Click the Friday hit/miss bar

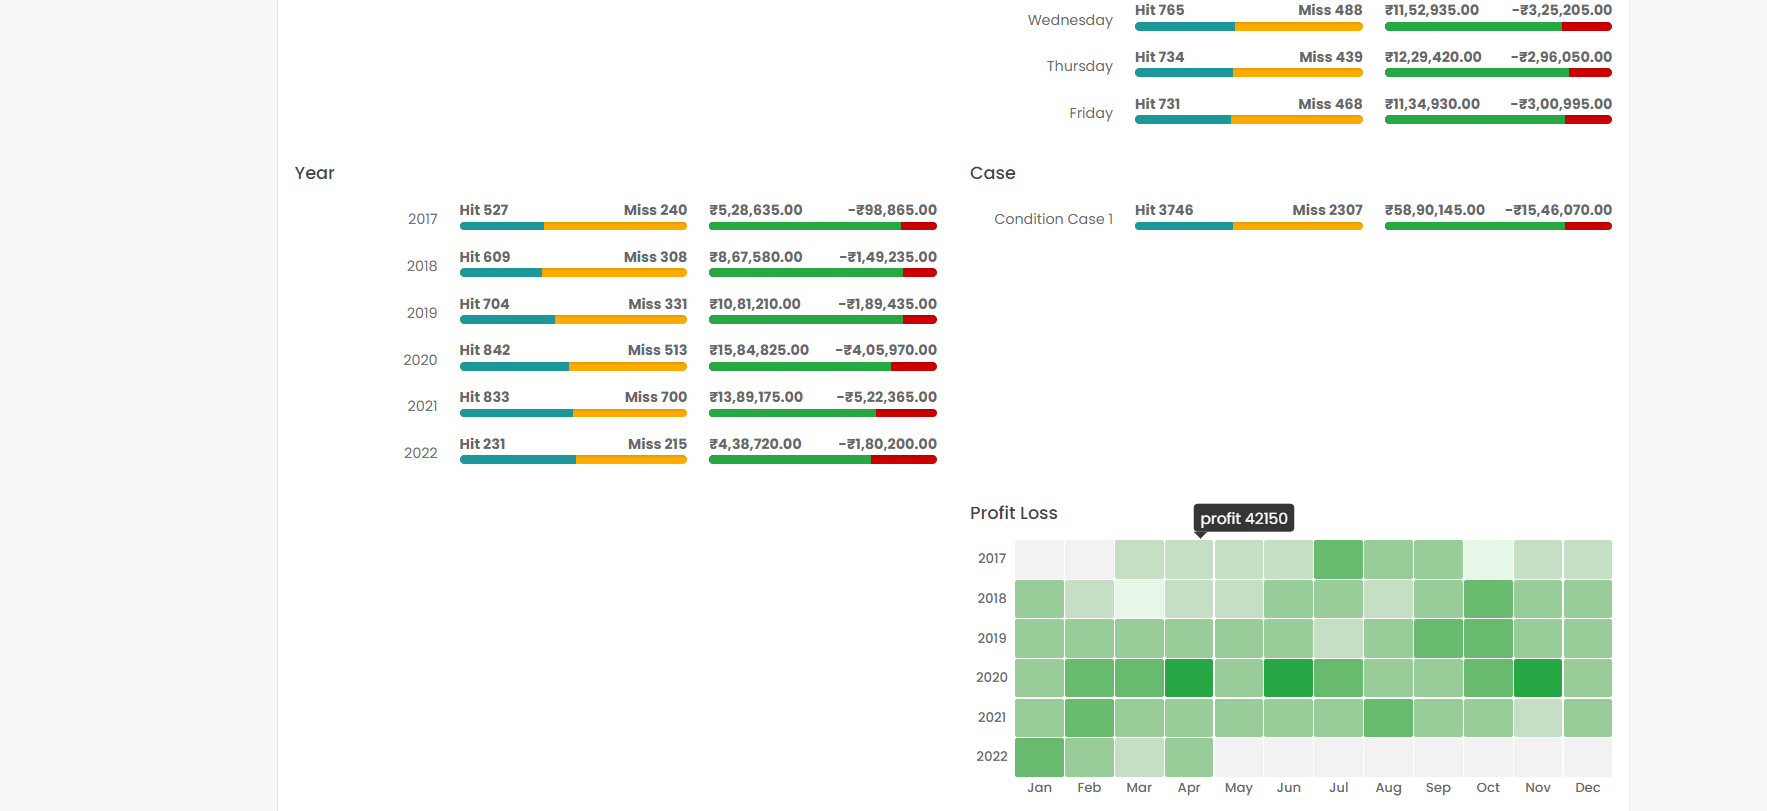coord(1248,120)
